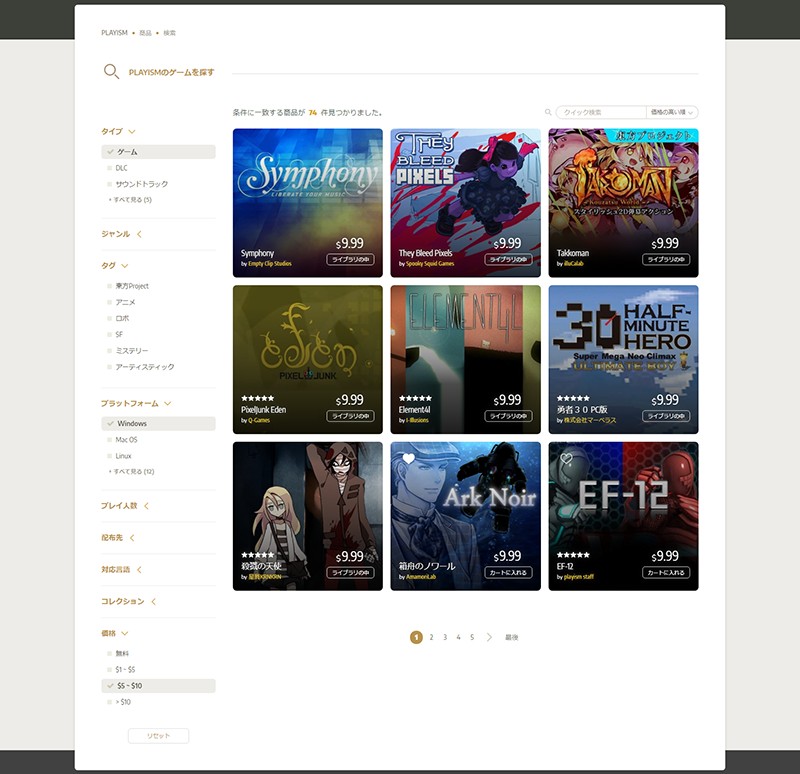Image resolution: width=800 pixels, height=774 pixels.
Task: Open the Takkoman game thumbnail
Action: pos(623,203)
